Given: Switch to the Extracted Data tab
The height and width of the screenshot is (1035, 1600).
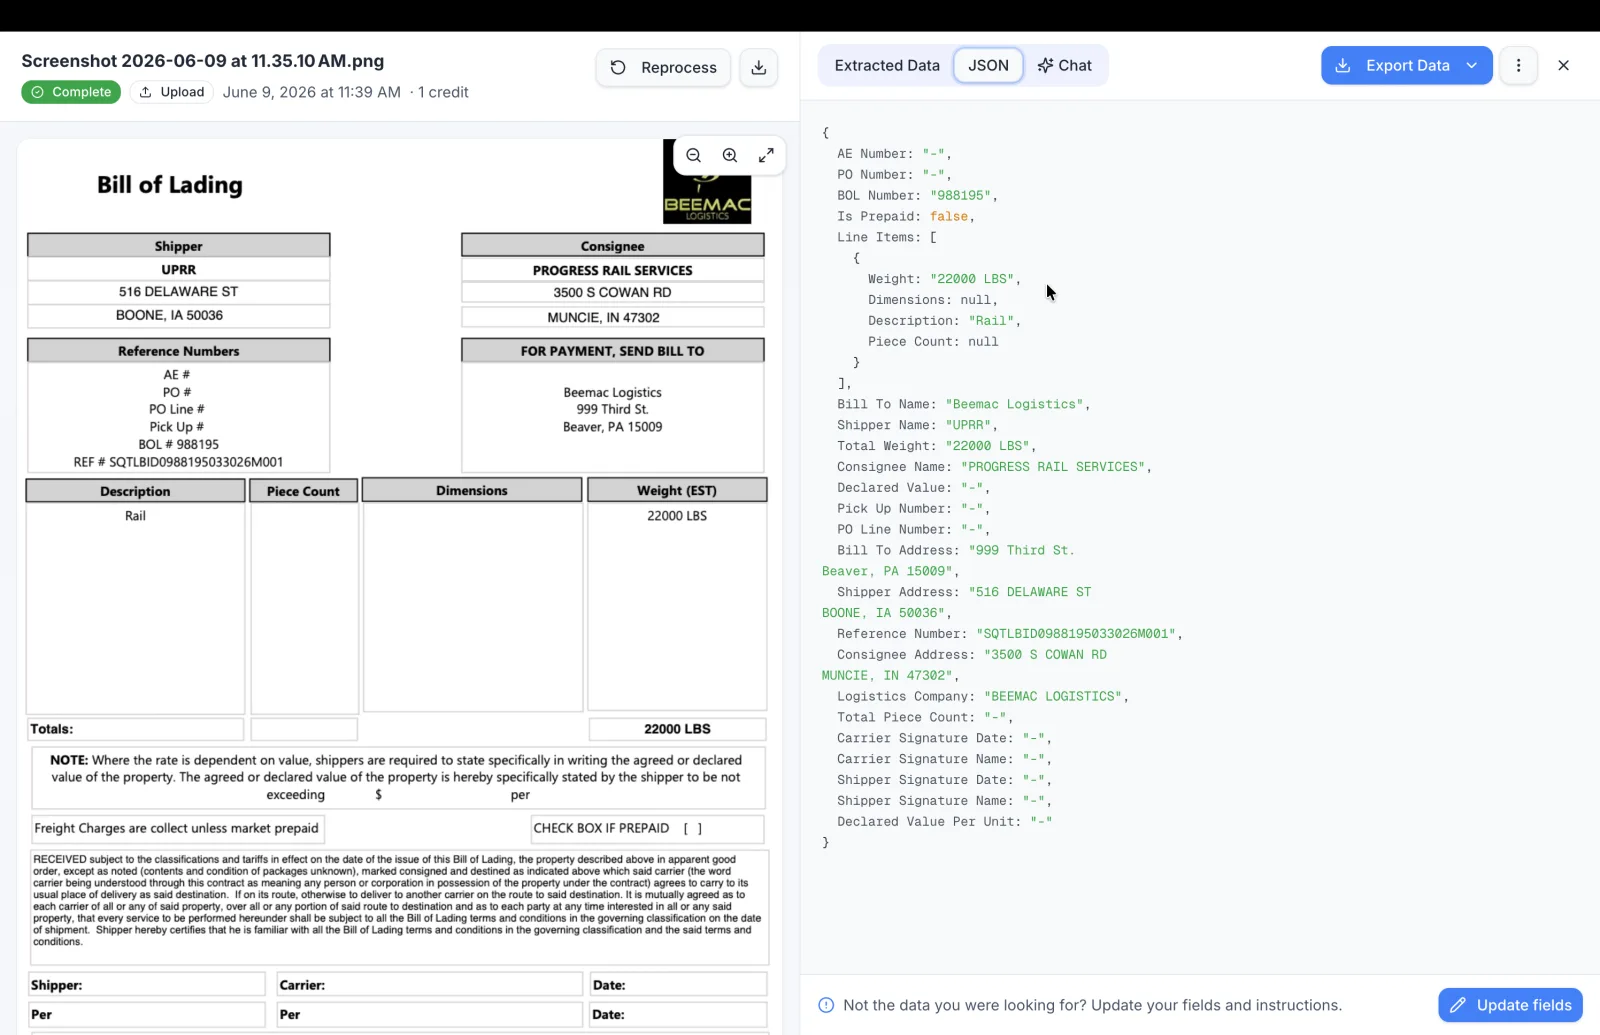Looking at the screenshot, I should click(887, 65).
